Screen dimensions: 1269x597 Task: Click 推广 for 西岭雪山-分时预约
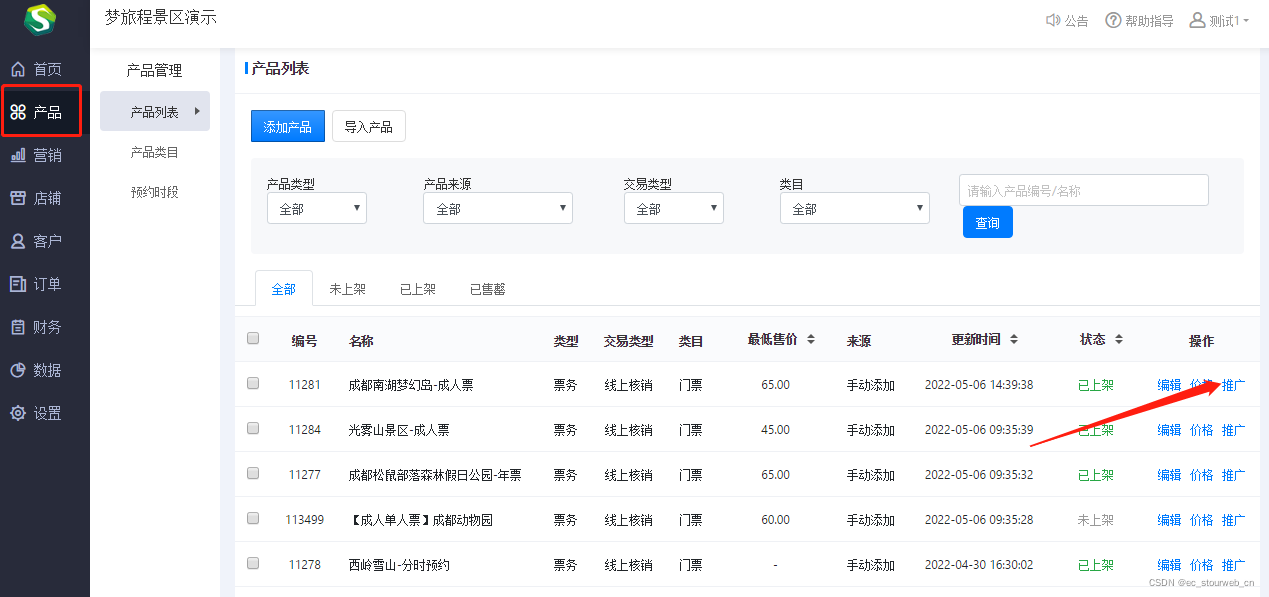pos(1234,565)
